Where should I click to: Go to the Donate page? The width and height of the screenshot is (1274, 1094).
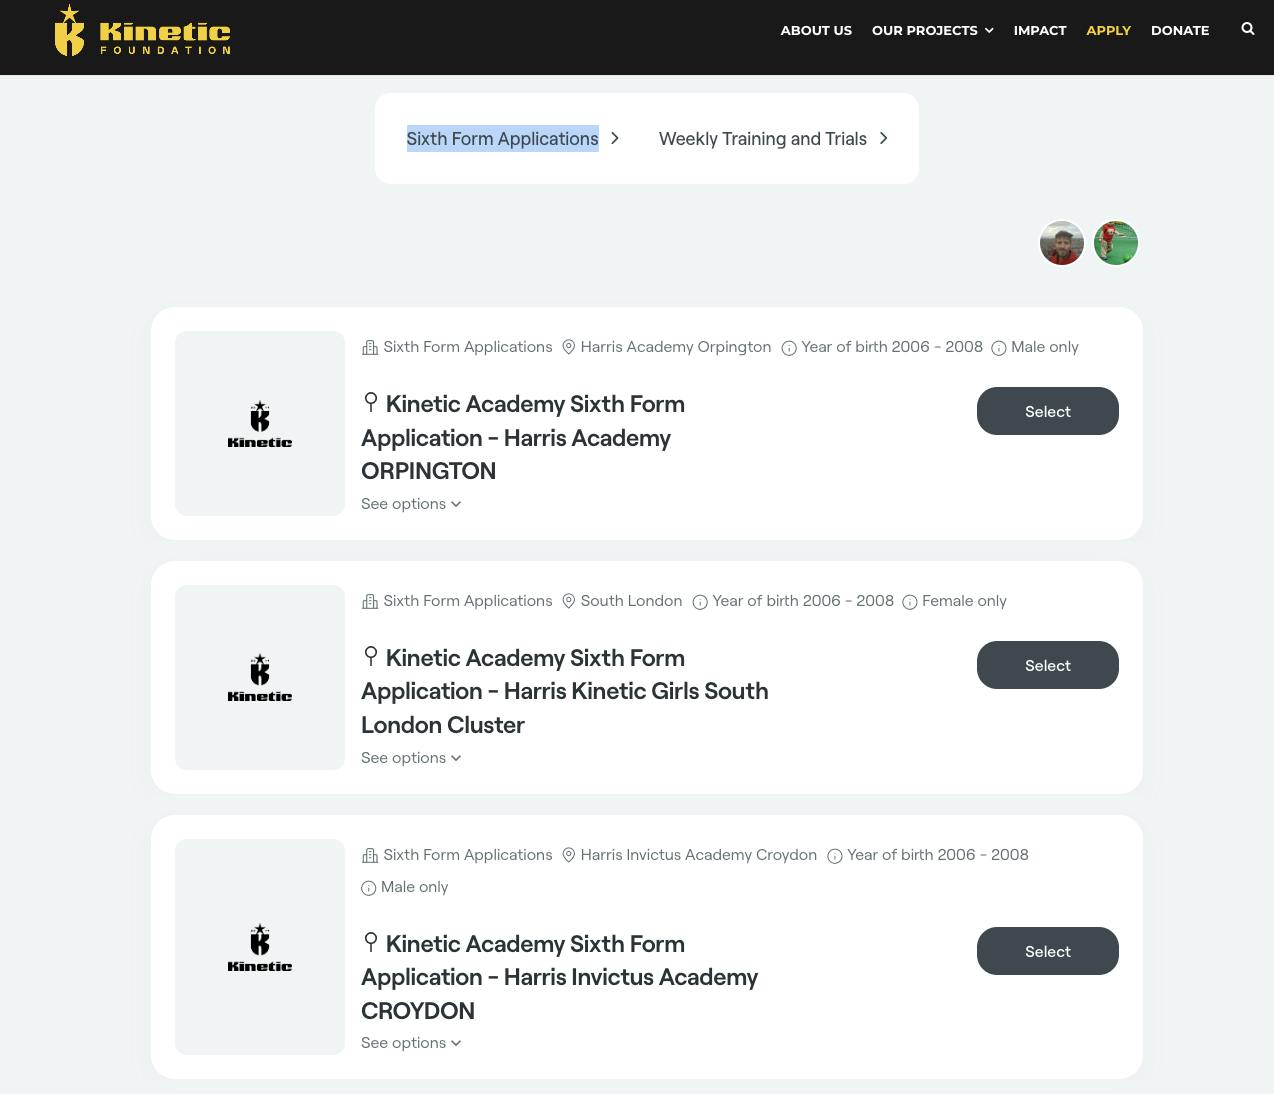click(x=1180, y=30)
